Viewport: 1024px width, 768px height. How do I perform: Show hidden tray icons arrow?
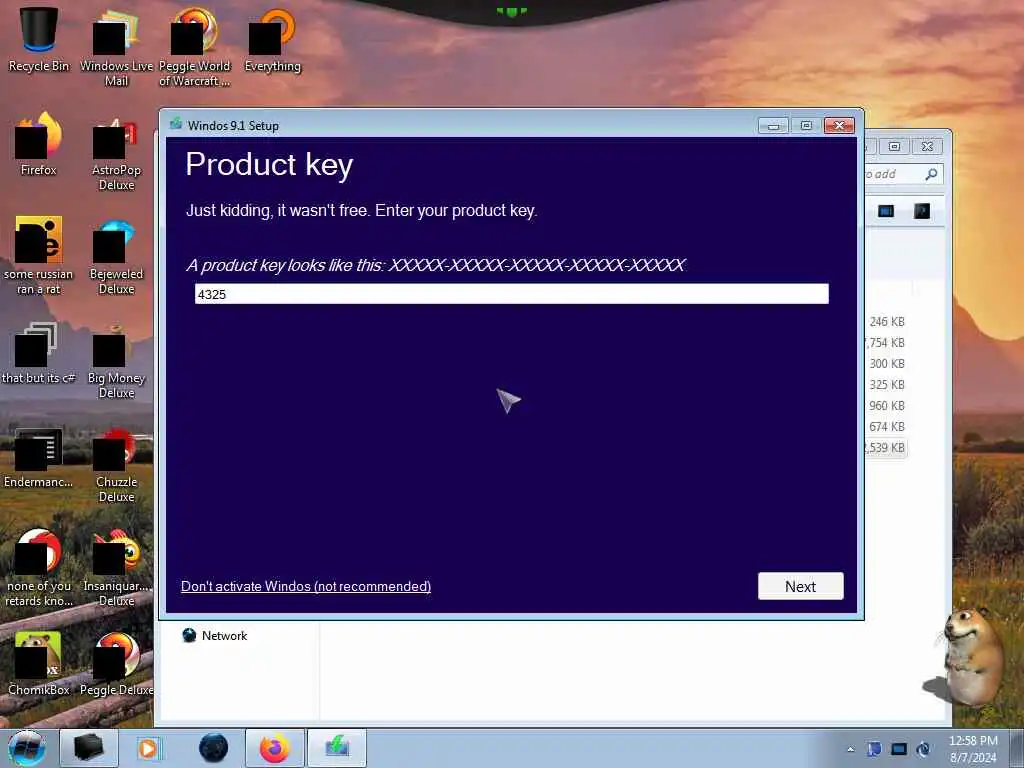(x=850, y=749)
